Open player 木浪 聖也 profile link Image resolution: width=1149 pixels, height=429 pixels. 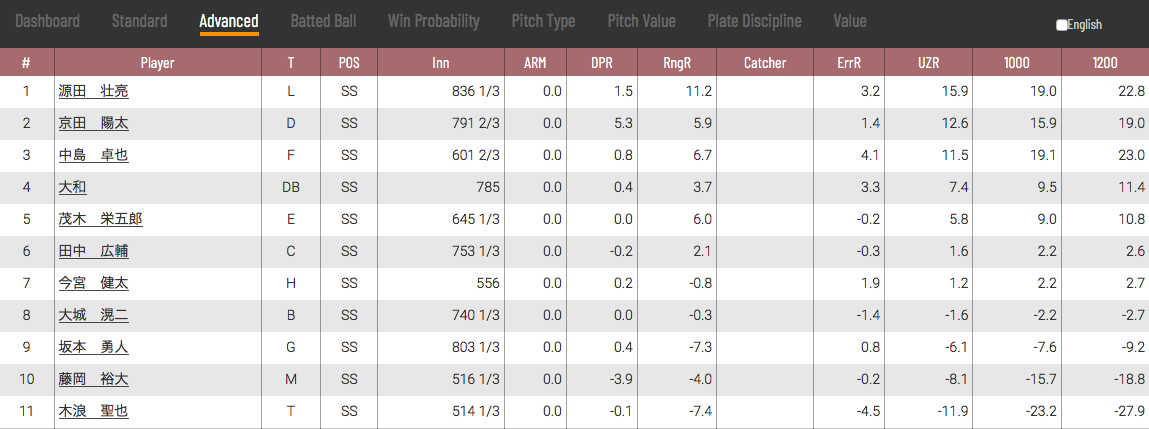coord(94,411)
